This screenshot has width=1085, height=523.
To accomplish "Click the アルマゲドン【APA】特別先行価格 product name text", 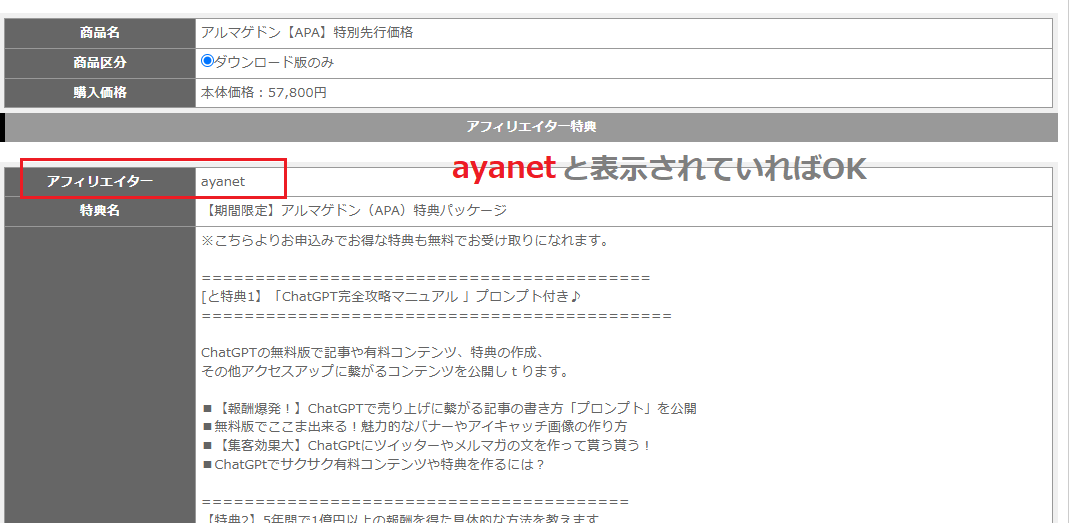I will tap(307, 33).
